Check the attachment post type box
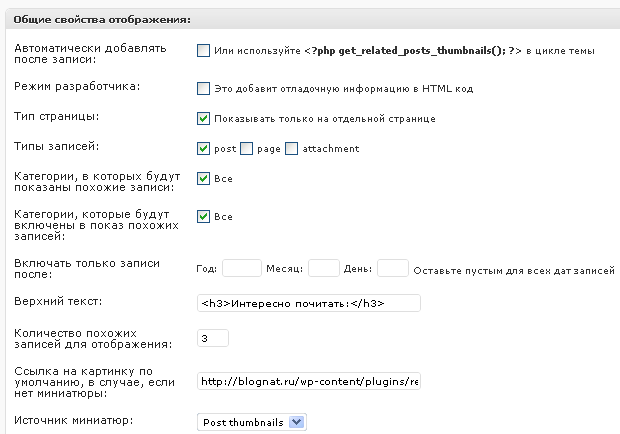This screenshot has width=620, height=434. 292,149
